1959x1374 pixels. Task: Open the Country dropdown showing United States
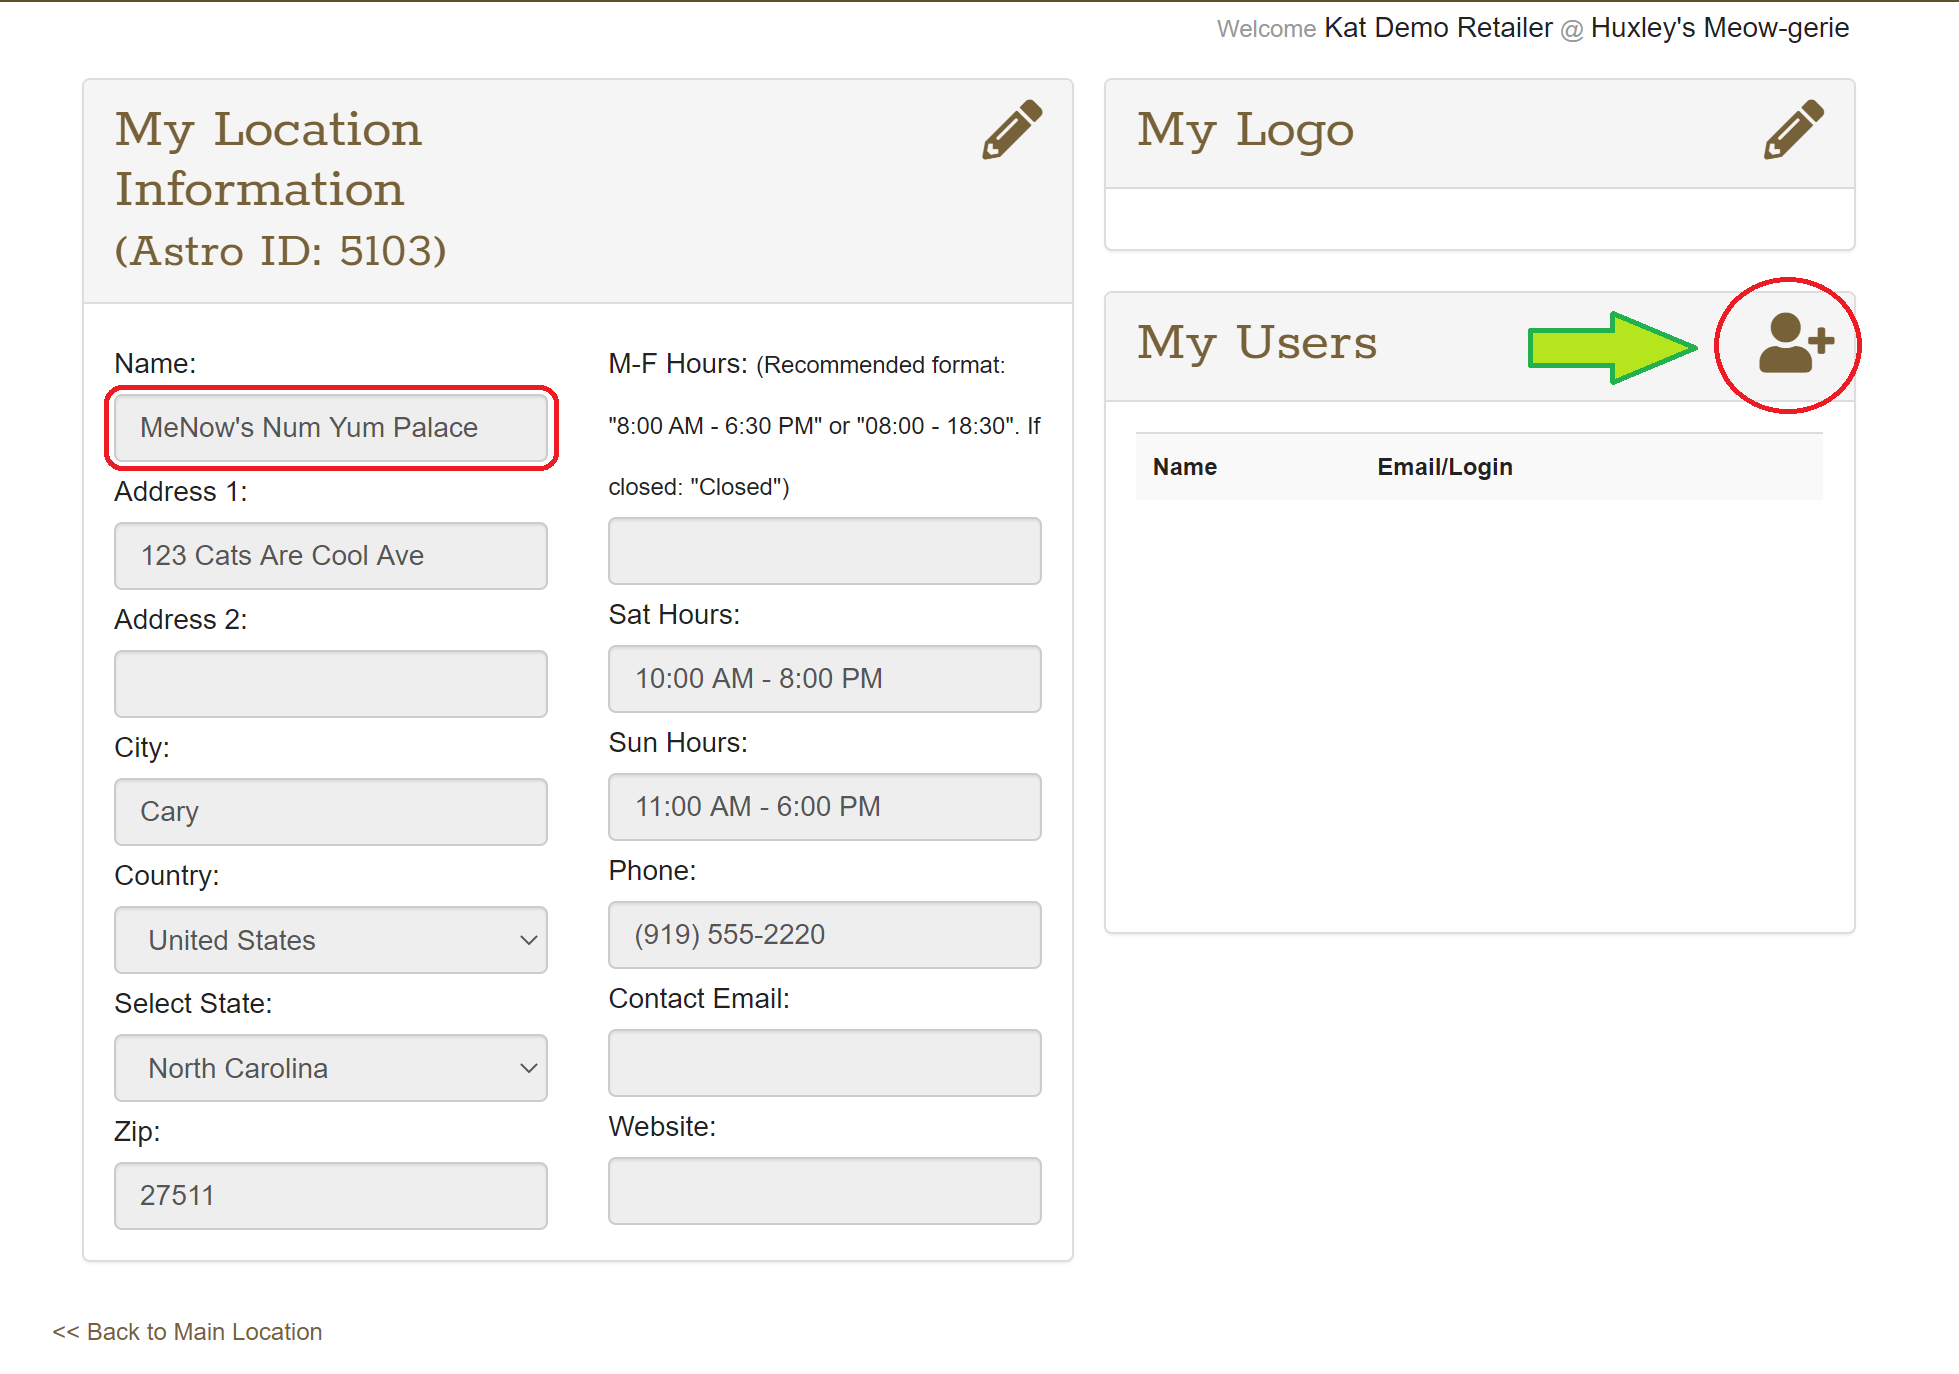[330, 940]
